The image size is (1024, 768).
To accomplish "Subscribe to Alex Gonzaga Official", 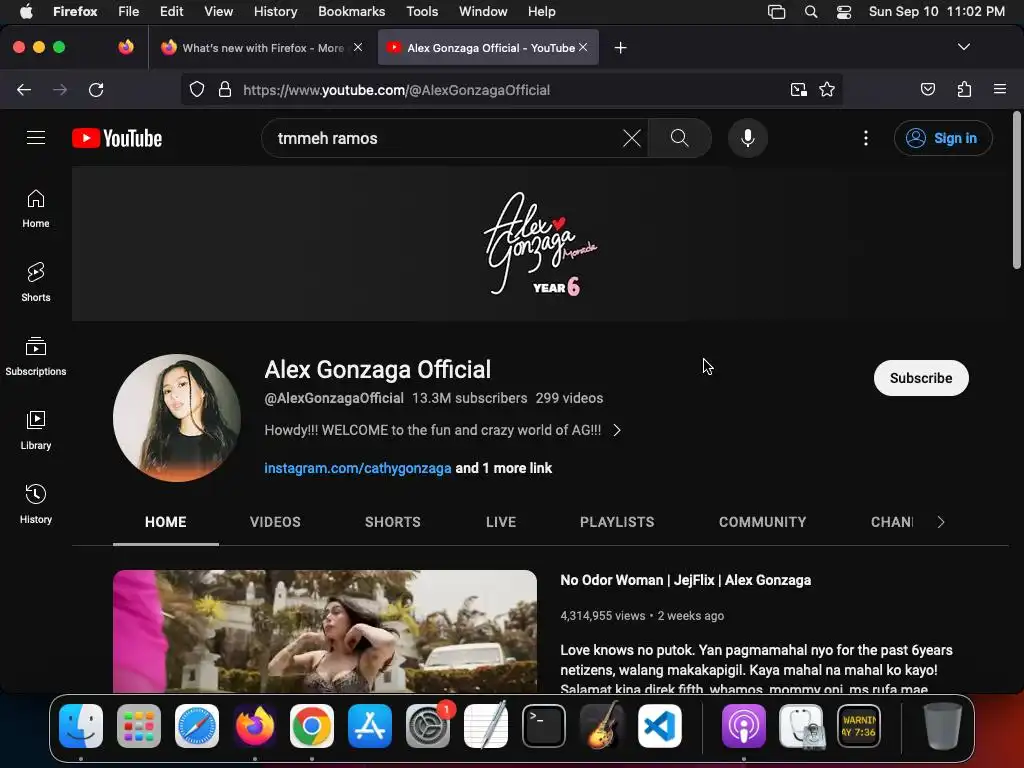I will pos(921,377).
